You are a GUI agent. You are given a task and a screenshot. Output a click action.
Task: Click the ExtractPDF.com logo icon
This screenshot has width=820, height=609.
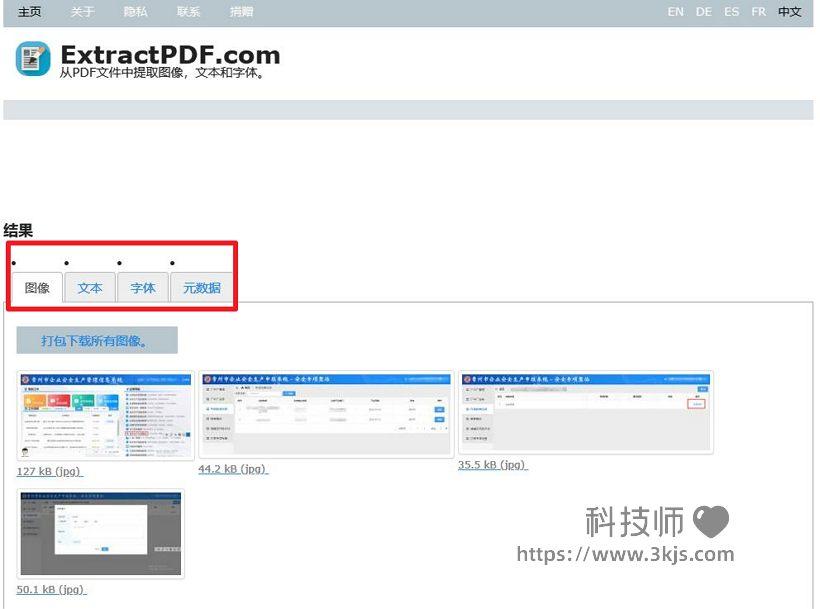(x=33, y=59)
